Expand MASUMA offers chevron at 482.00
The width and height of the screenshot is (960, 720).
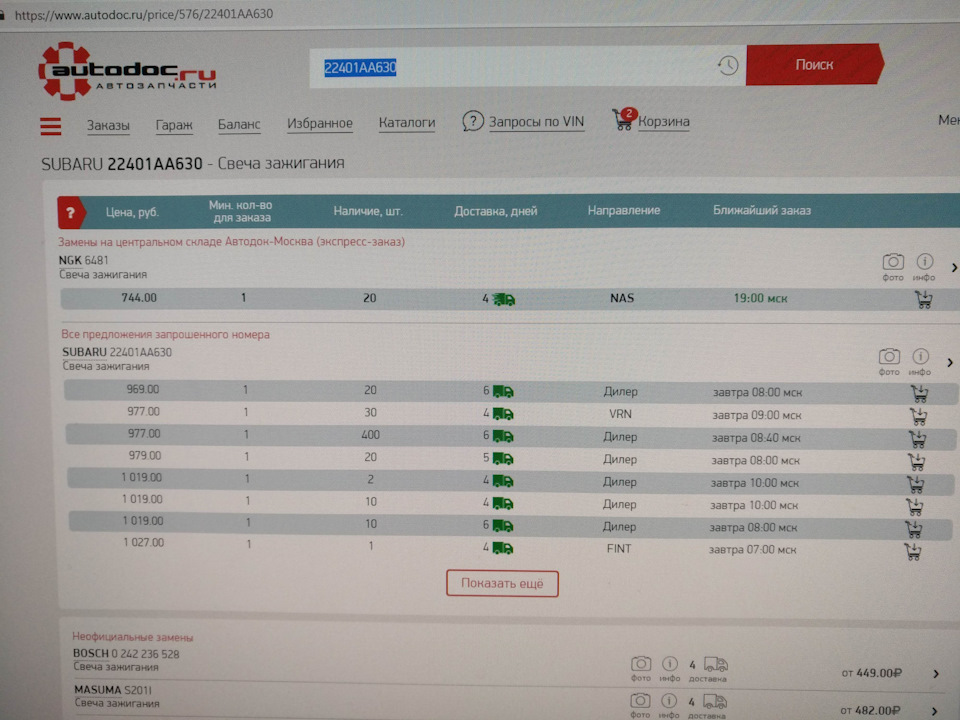(x=934, y=711)
